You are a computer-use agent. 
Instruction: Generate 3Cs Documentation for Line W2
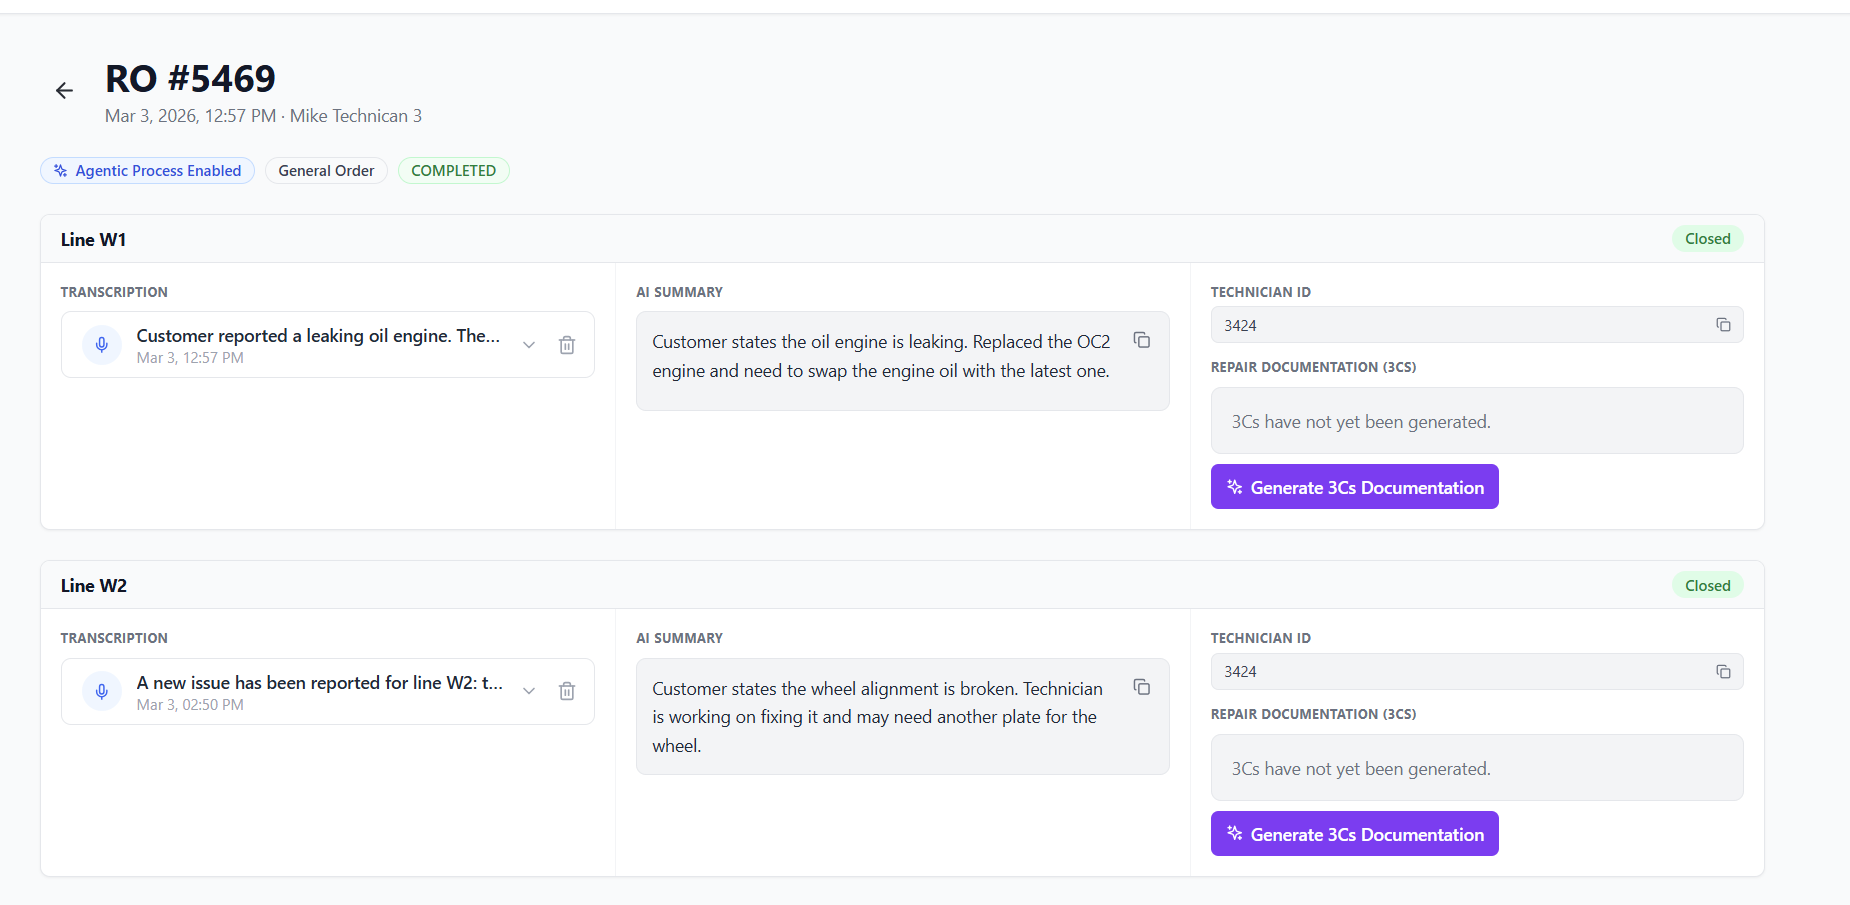click(1354, 834)
